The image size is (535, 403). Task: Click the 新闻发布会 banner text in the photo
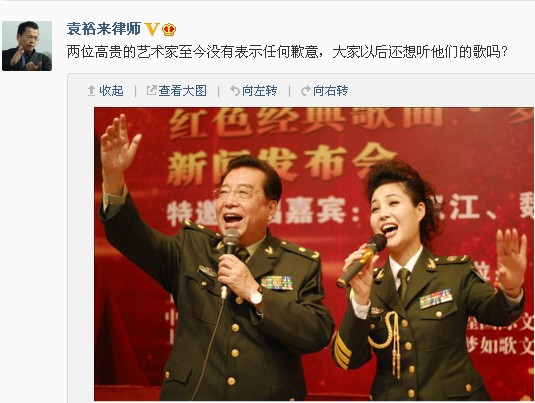click(283, 164)
